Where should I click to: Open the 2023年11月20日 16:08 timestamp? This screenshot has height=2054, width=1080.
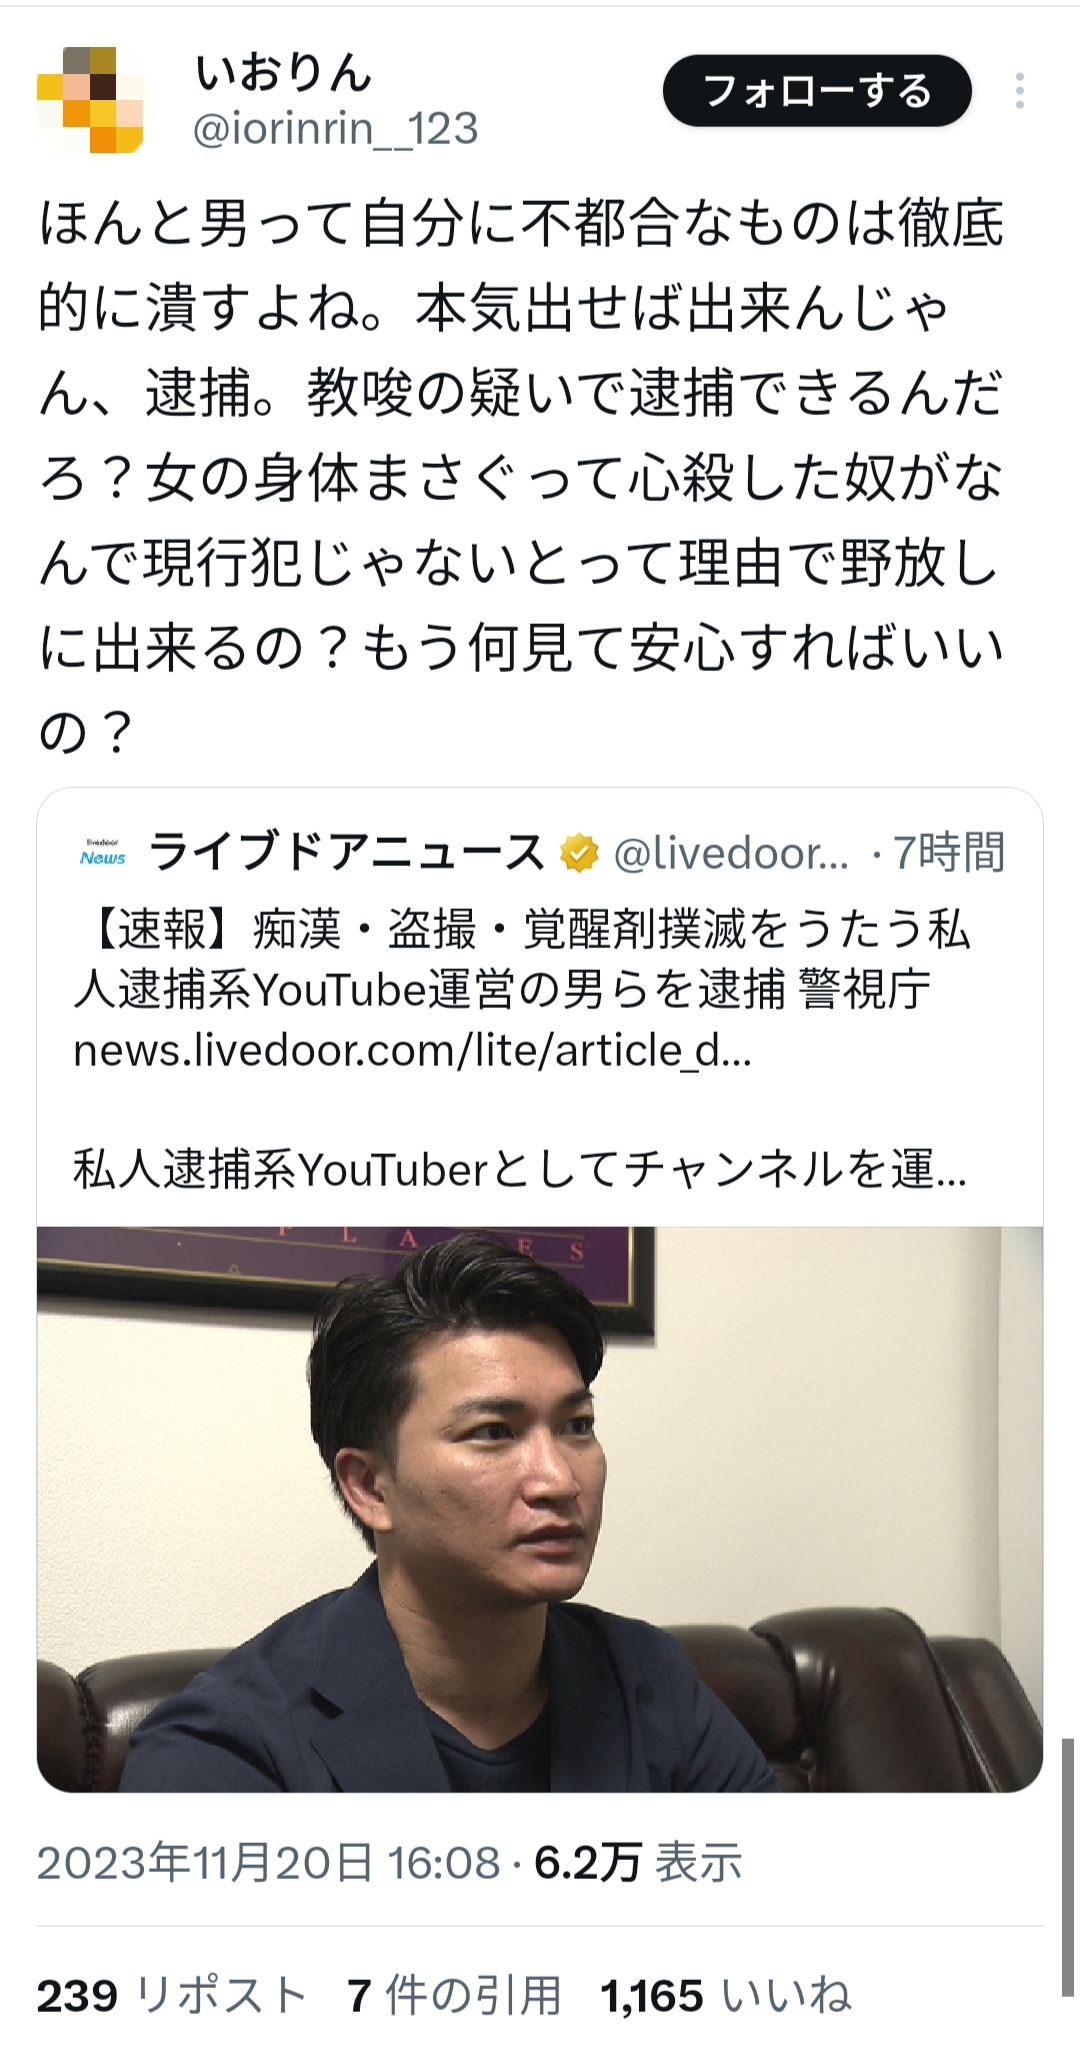click(268, 1862)
